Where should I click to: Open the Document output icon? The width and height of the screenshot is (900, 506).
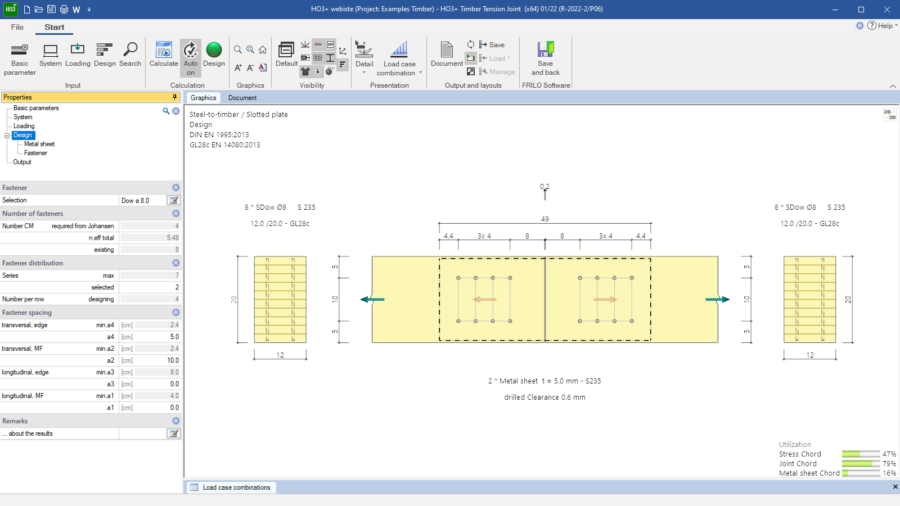click(x=447, y=54)
